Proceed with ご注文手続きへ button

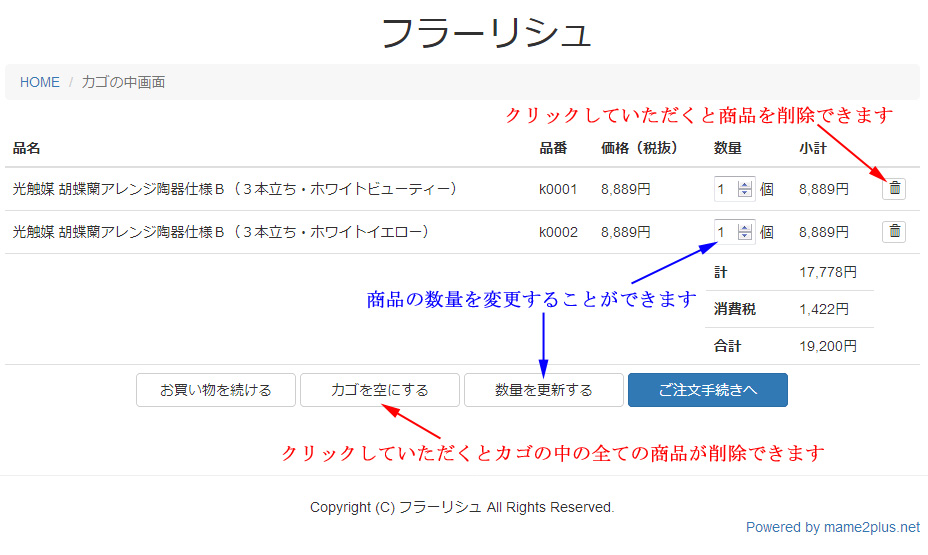(707, 390)
